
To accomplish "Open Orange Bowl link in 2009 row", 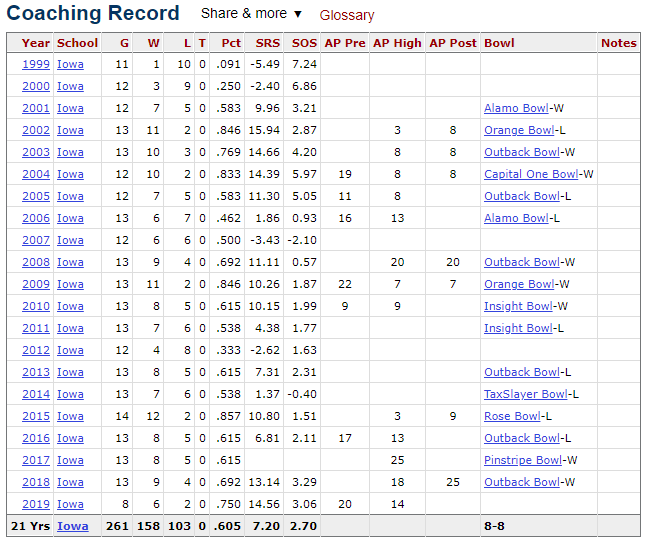I will coord(519,284).
